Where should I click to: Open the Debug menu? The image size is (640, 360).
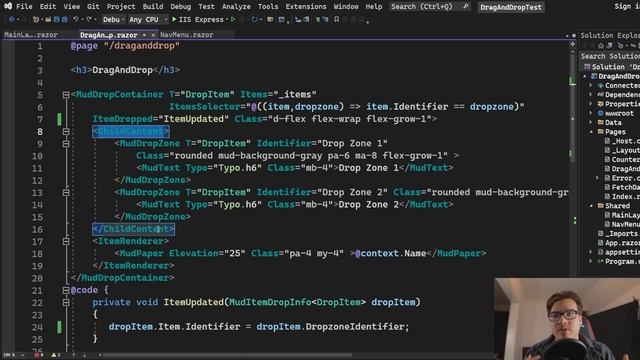pyautogui.click(x=180, y=7)
